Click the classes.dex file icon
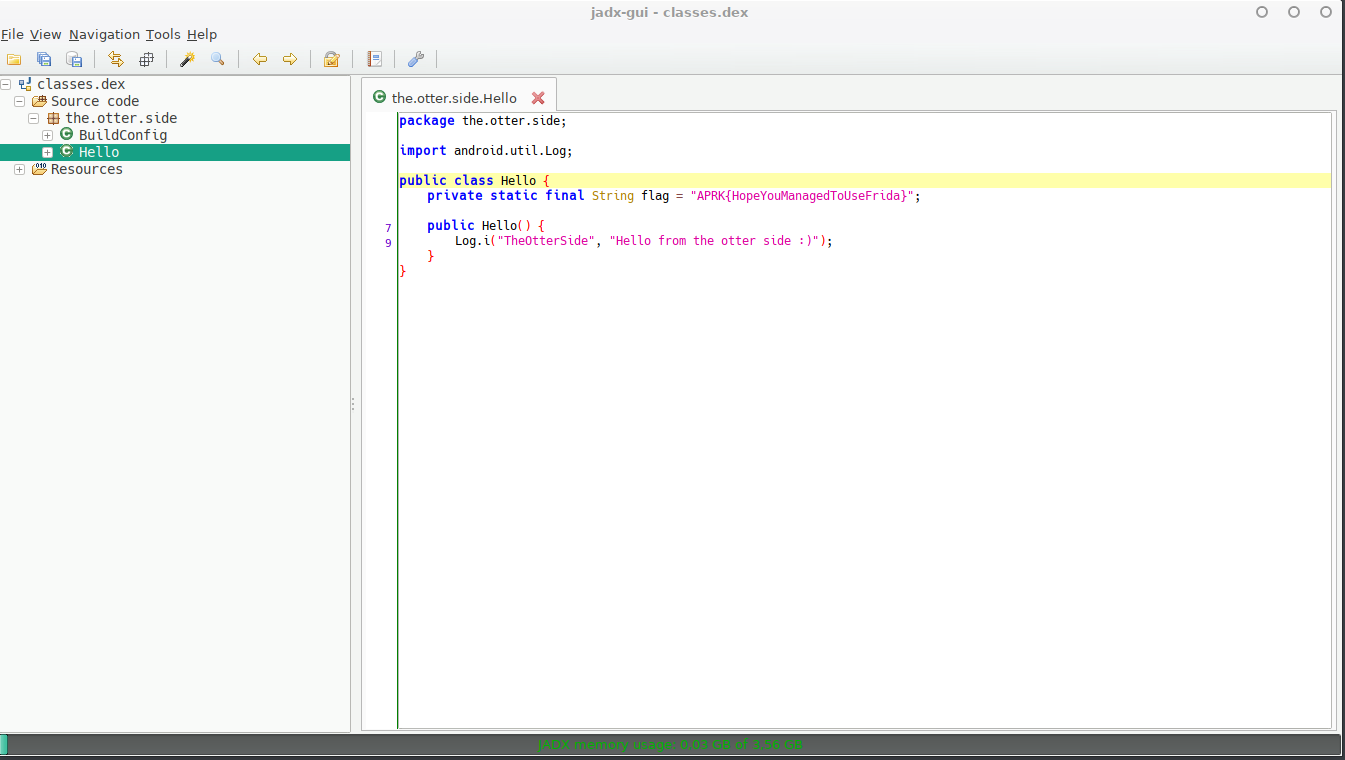This screenshot has width=1345, height=760. [x=25, y=84]
